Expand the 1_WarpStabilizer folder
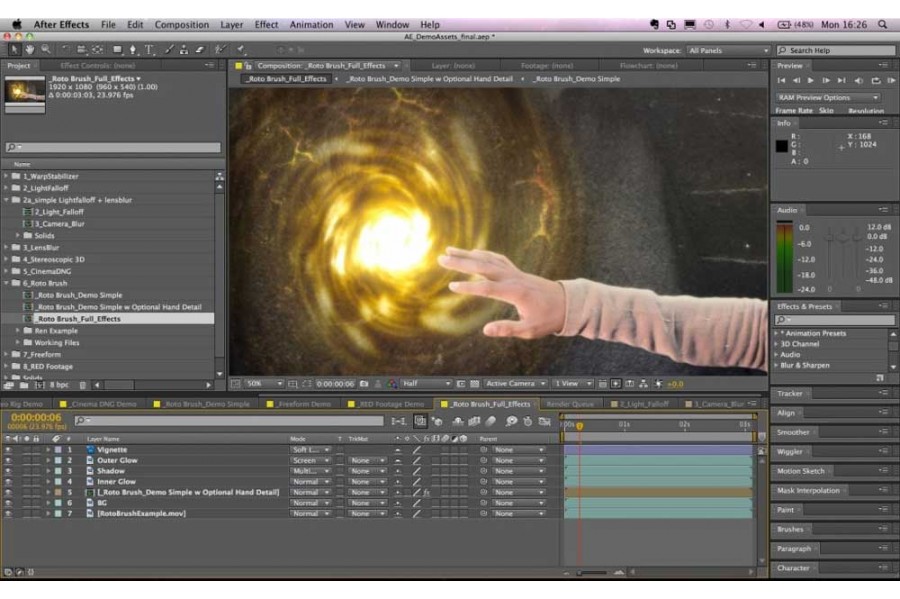Image resolution: width=900 pixels, height=599 pixels. [x=6, y=176]
